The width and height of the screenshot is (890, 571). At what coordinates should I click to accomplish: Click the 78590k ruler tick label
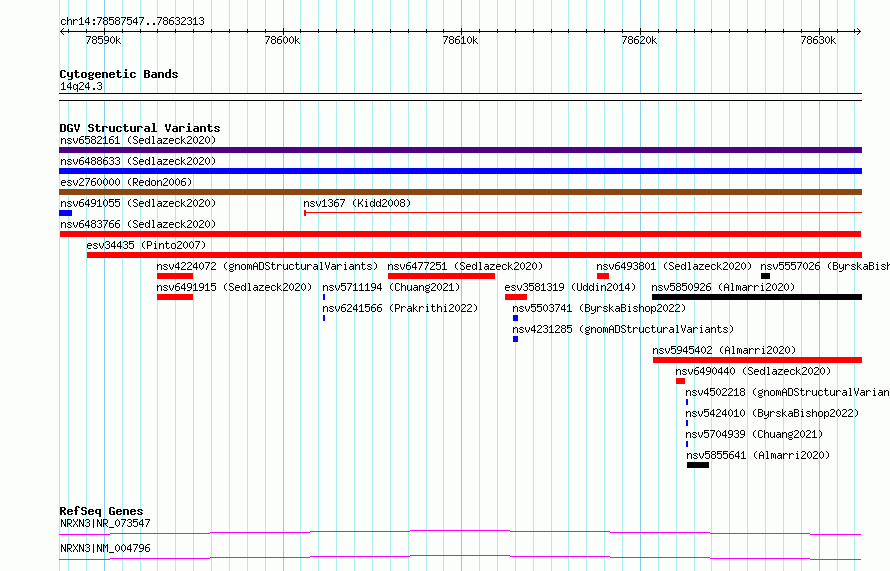tap(103, 40)
